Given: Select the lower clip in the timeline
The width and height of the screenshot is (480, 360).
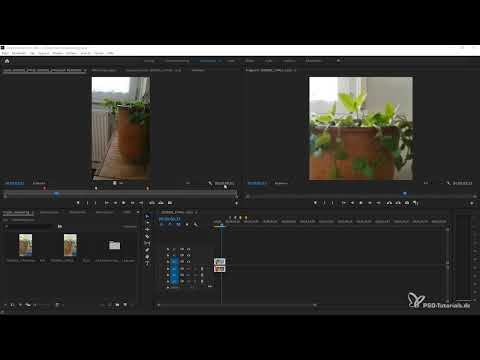Looking at the screenshot, I should click(219, 269).
